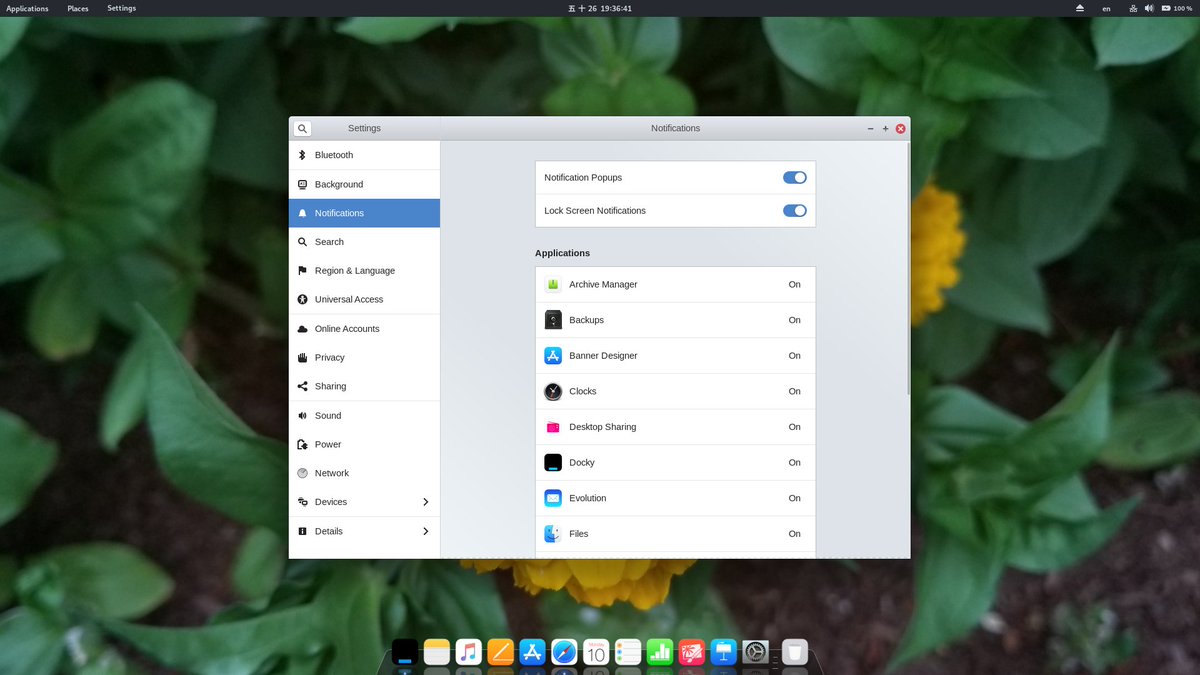1200x675 pixels.
Task: Open the clock and date menu in top panel
Action: pos(600,8)
